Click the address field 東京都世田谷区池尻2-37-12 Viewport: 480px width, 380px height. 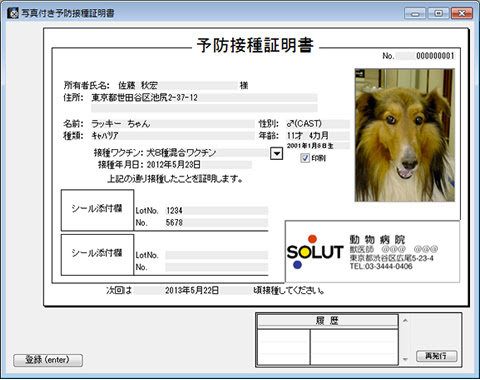pyautogui.click(x=204, y=98)
